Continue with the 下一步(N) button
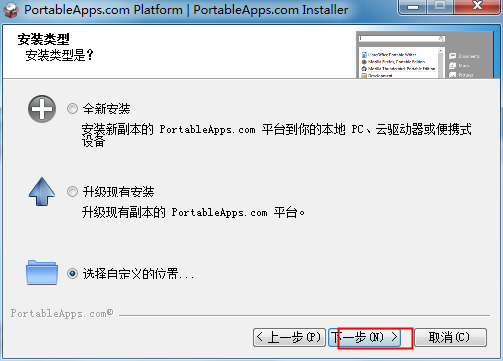 [364, 337]
